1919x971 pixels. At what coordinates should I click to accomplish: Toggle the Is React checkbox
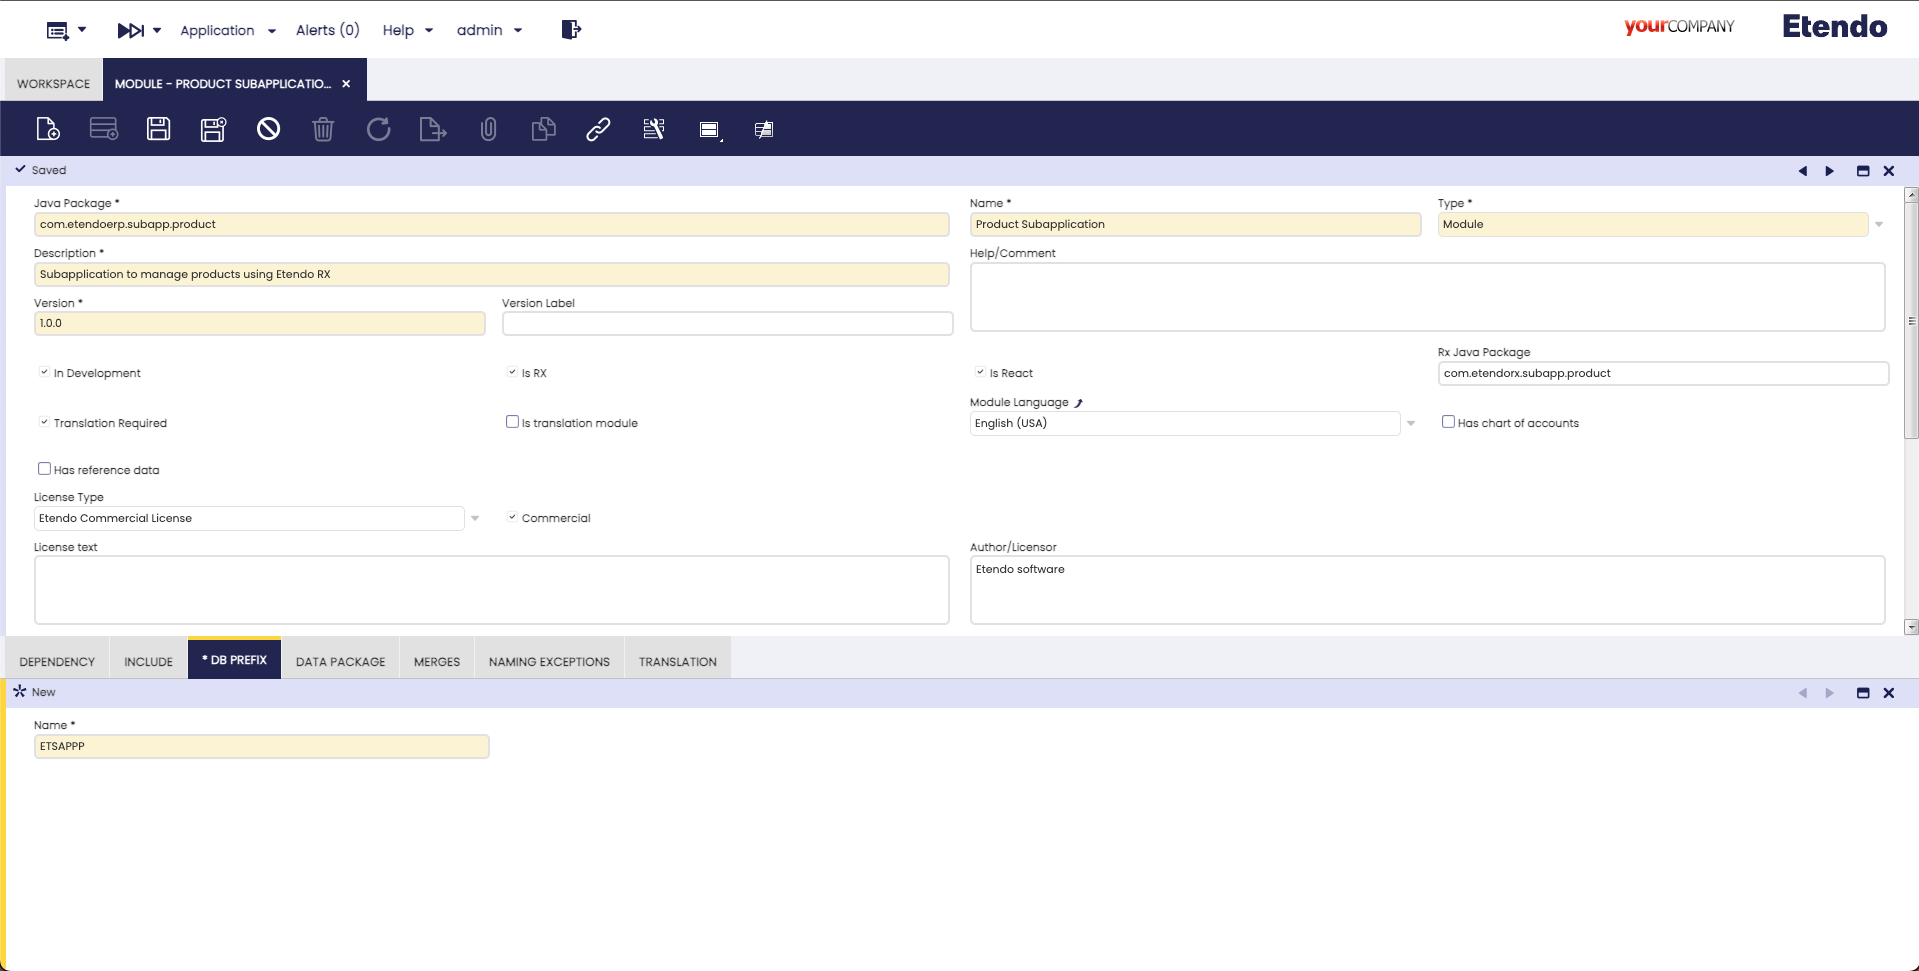point(980,372)
